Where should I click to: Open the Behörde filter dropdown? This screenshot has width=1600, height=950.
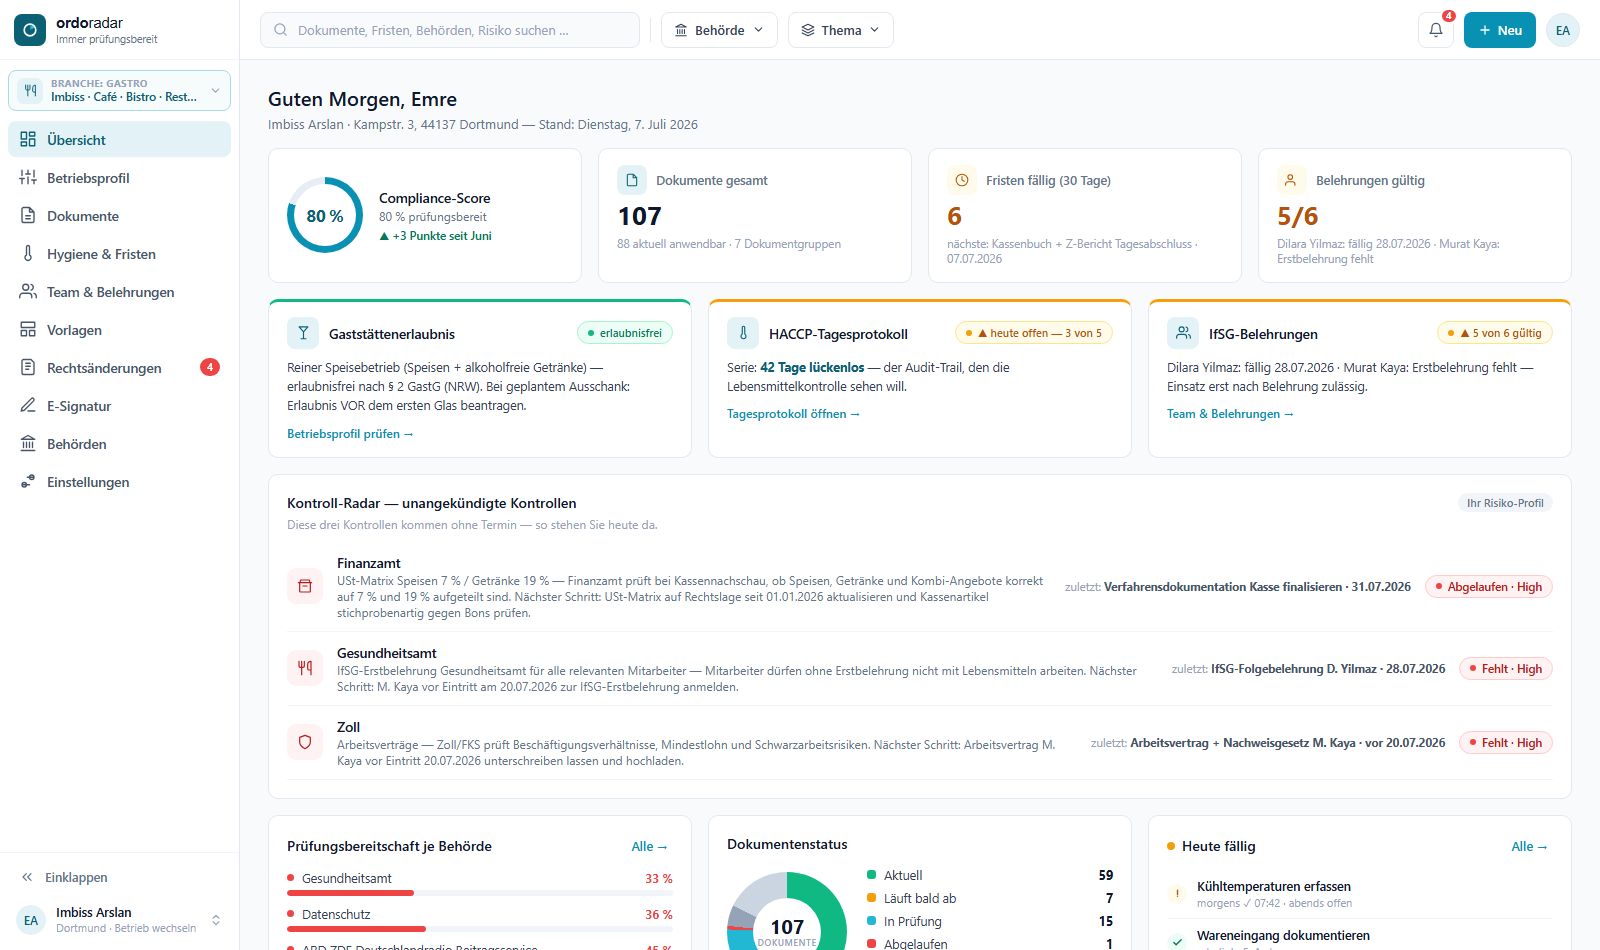click(720, 30)
